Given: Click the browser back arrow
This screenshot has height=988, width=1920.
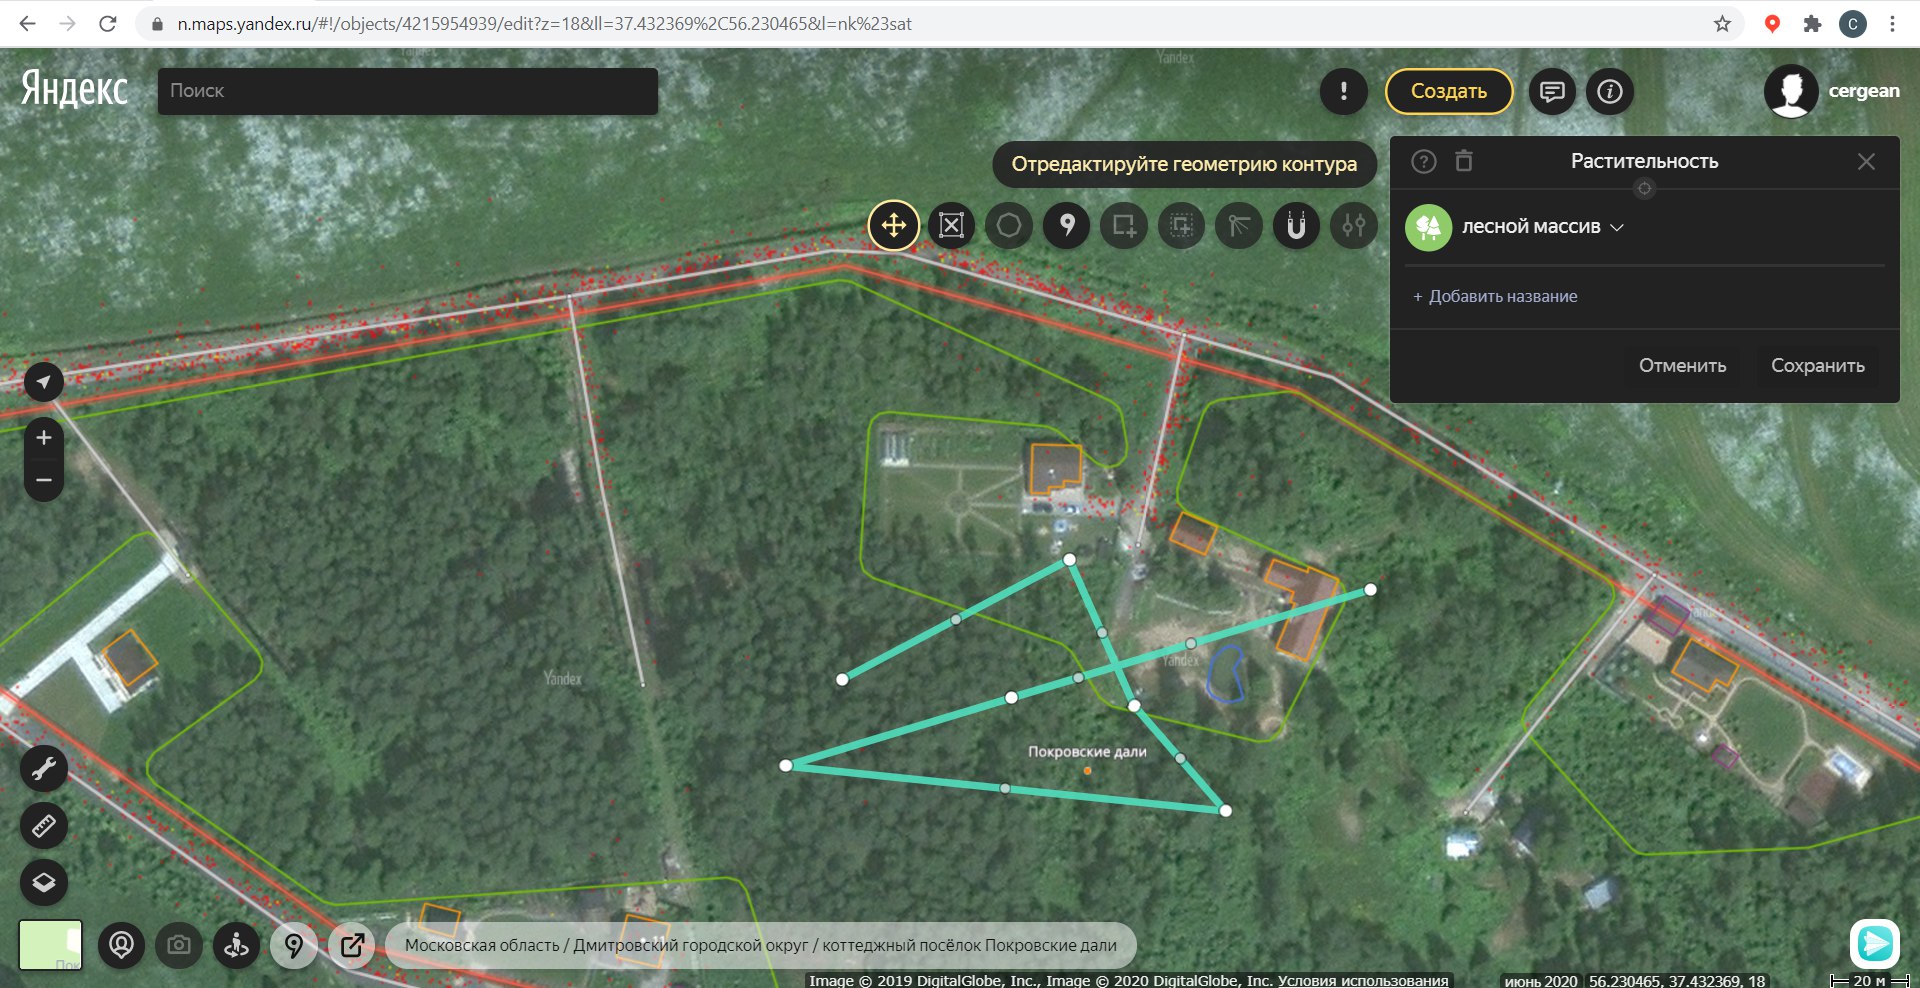Looking at the screenshot, I should [x=28, y=24].
